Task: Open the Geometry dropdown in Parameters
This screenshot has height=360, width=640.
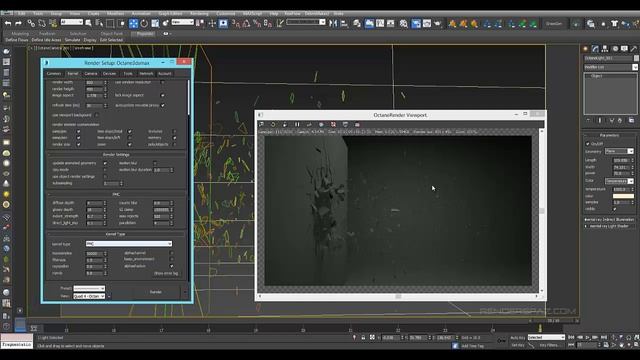Action: [619, 151]
